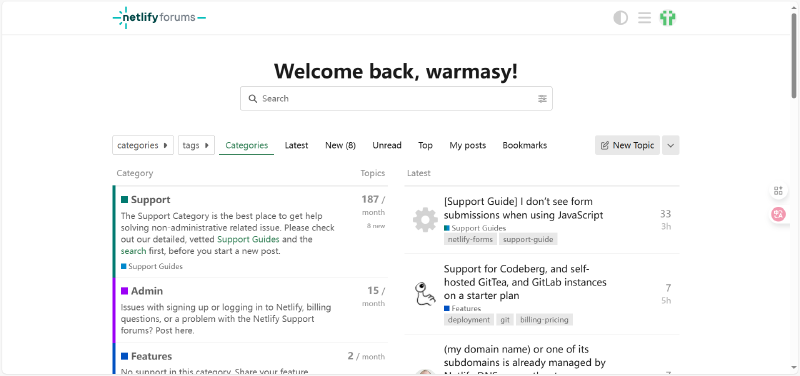Viewport: 800px width, 376px height.
Task: Click the pink translate floating icon
Action: point(778,214)
